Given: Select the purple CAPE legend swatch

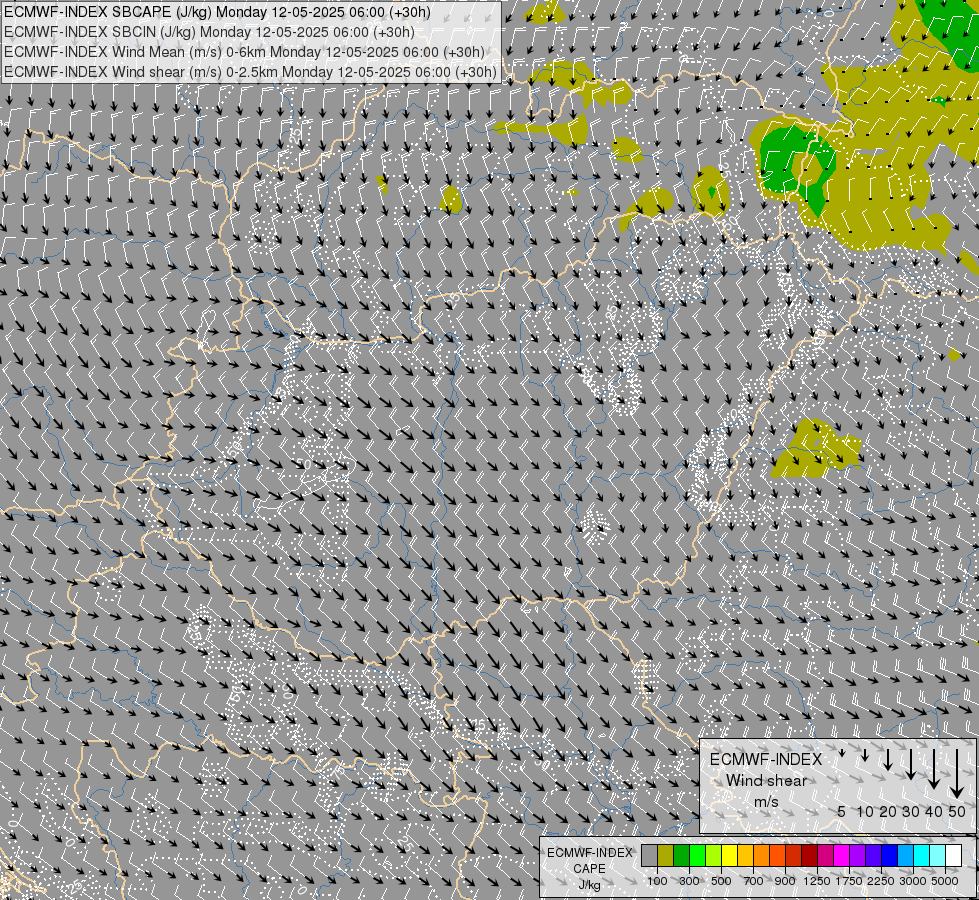Looking at the screenshot, I should pyautogui.click(x=858, y=855).
